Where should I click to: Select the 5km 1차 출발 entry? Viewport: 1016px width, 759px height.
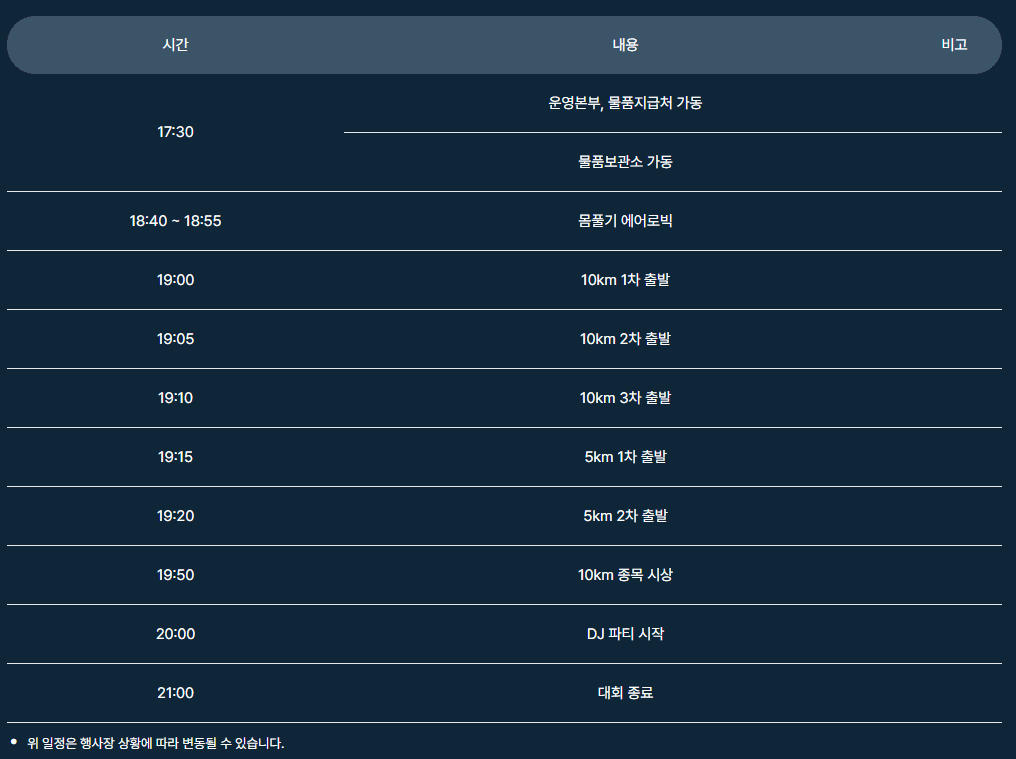pos(625,457)
